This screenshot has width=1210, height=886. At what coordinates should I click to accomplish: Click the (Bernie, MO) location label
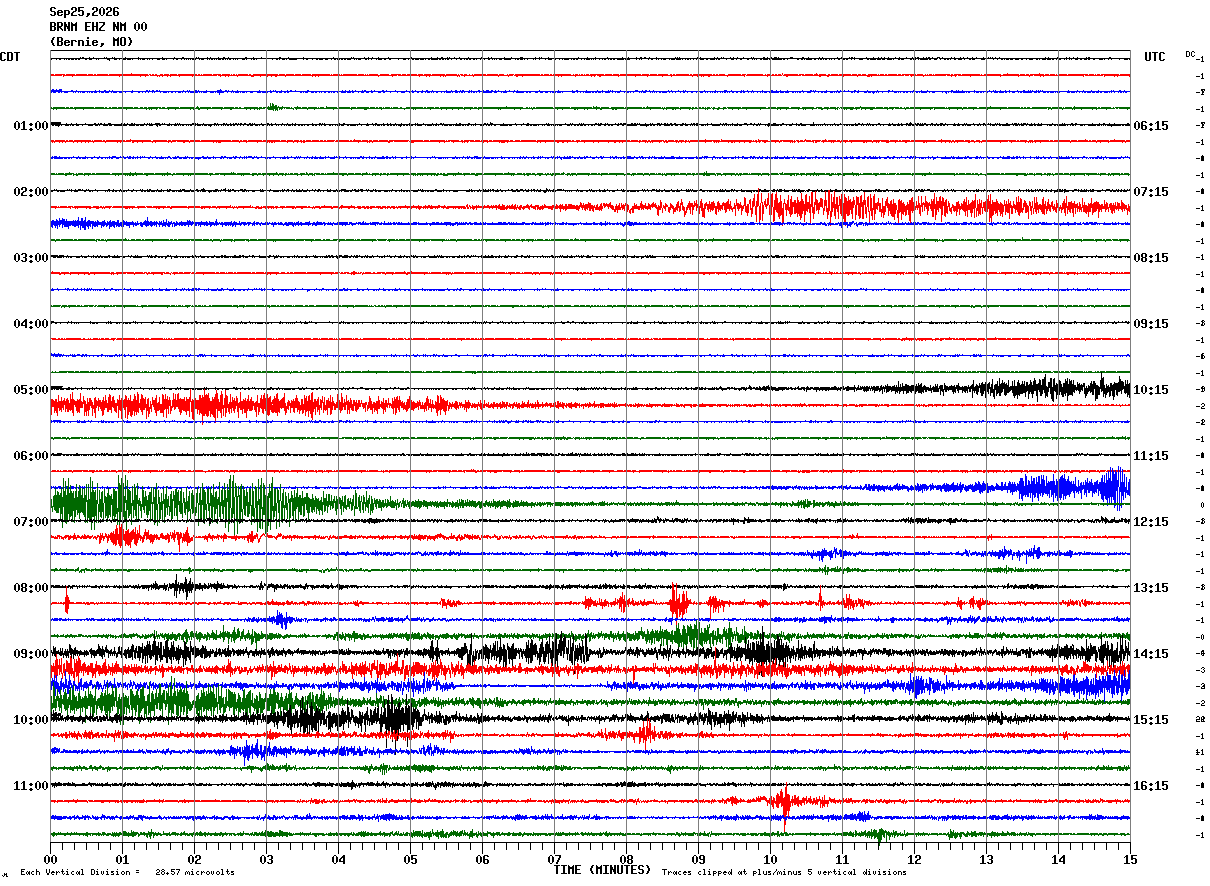pyautogui.click(x=91, y=42)
